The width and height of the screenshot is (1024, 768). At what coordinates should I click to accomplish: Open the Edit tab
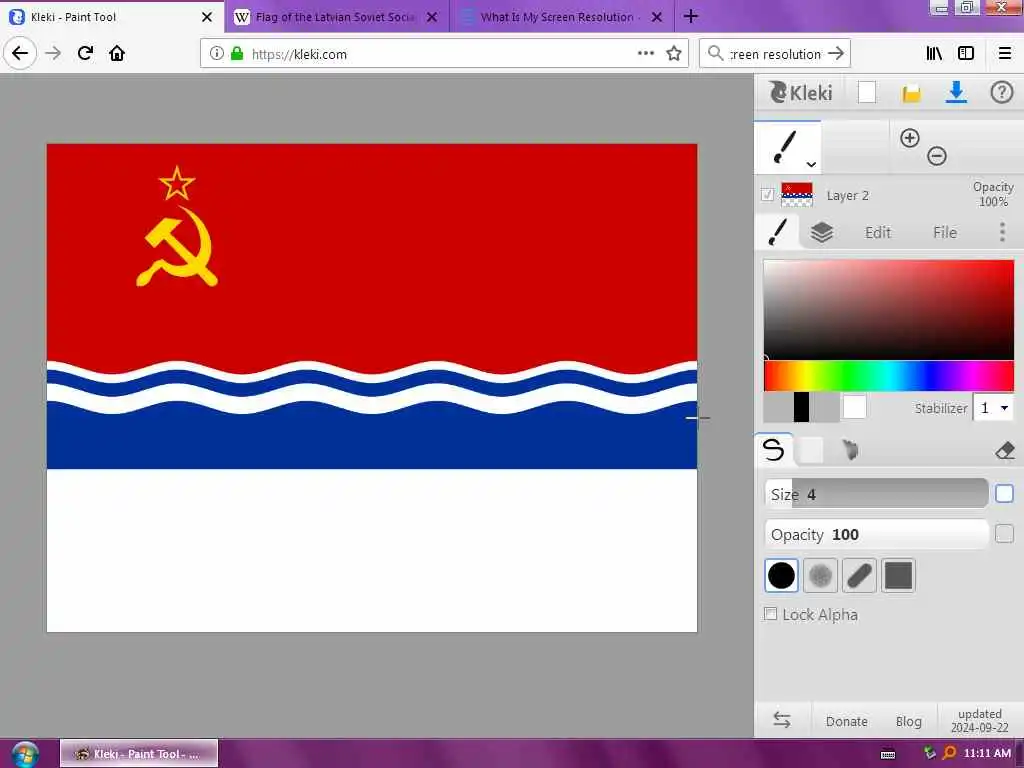[x=878, y=232]
